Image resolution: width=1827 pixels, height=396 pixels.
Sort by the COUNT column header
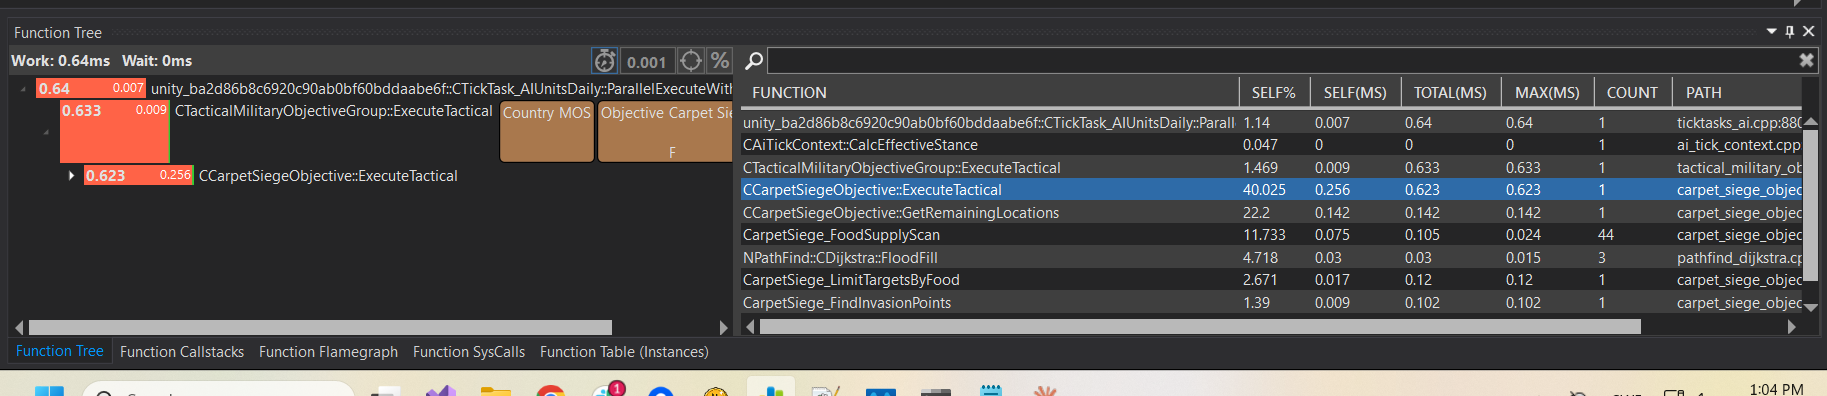tap(1632, 92)
